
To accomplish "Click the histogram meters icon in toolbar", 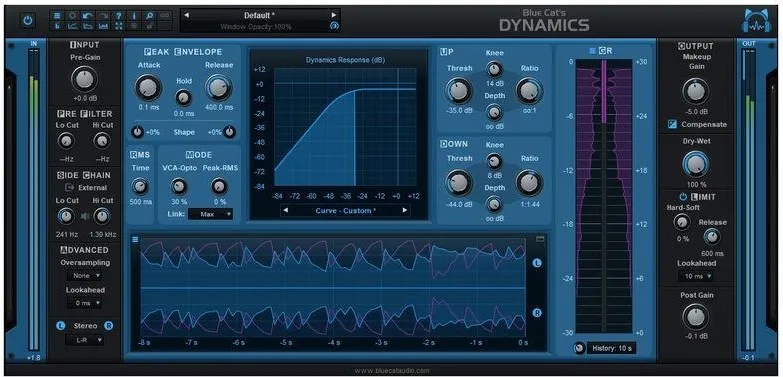I will pyautogui.click(x=103, y=26).
